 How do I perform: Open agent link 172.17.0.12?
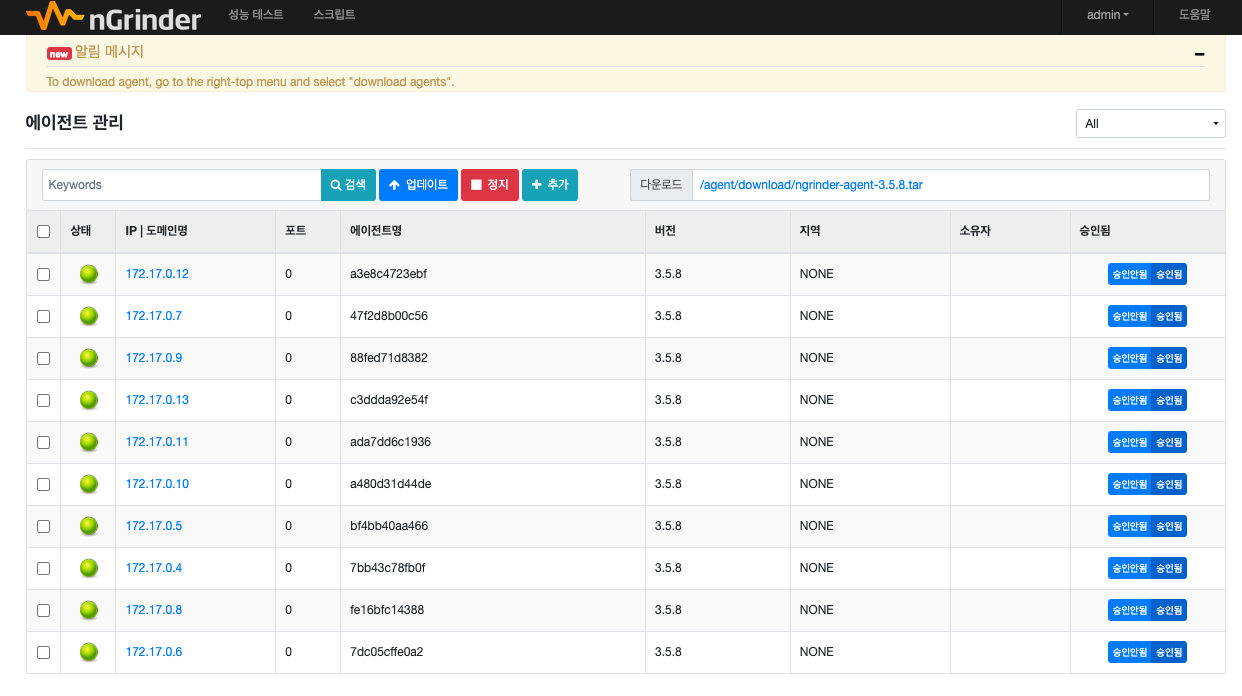click(x=157, y=274)
